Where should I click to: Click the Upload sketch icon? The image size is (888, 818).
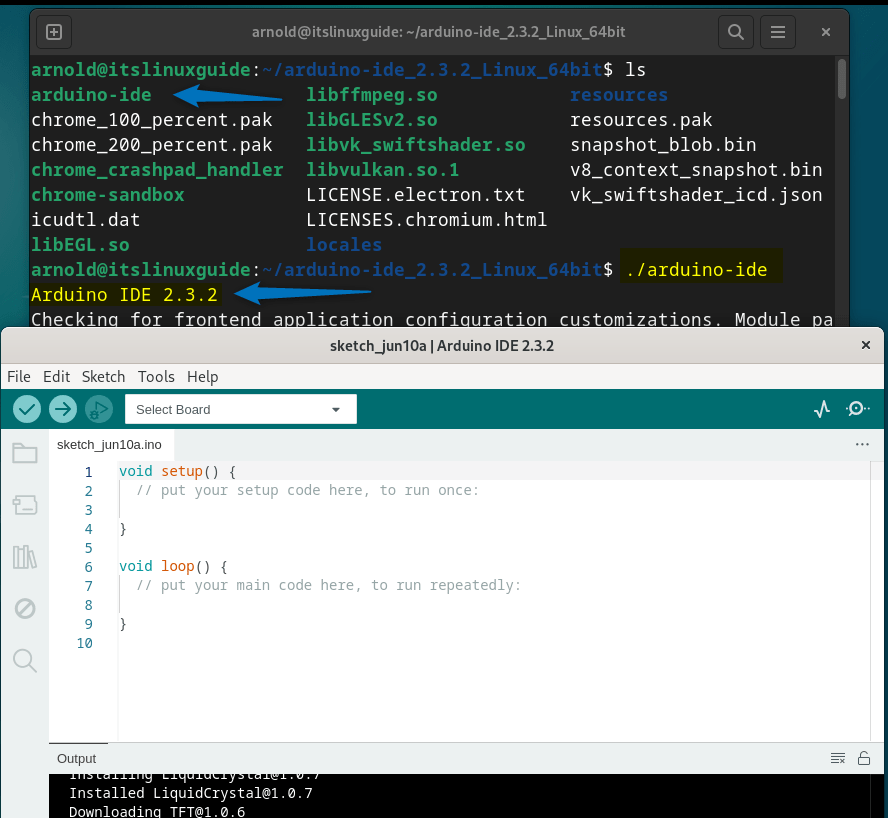tap(62, 408)
